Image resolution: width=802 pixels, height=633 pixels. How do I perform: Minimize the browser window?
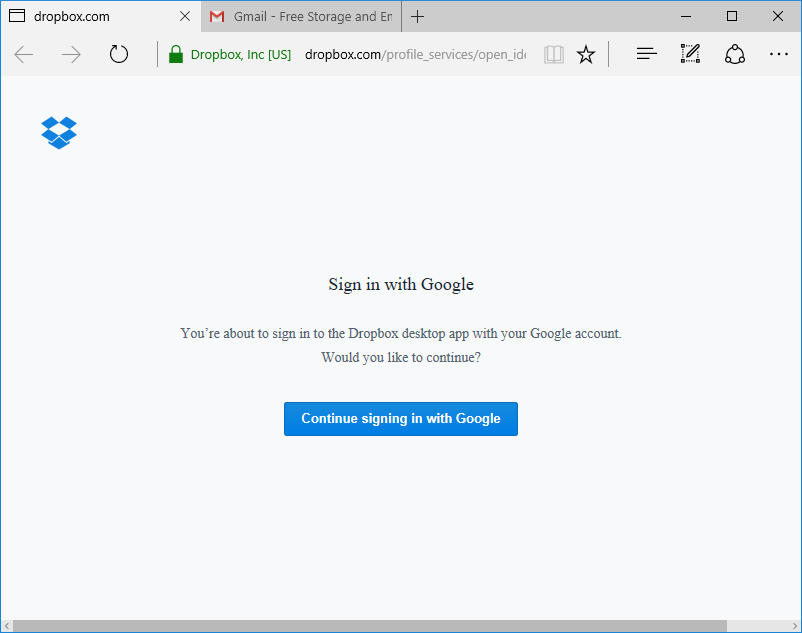(x=686, y=16)
